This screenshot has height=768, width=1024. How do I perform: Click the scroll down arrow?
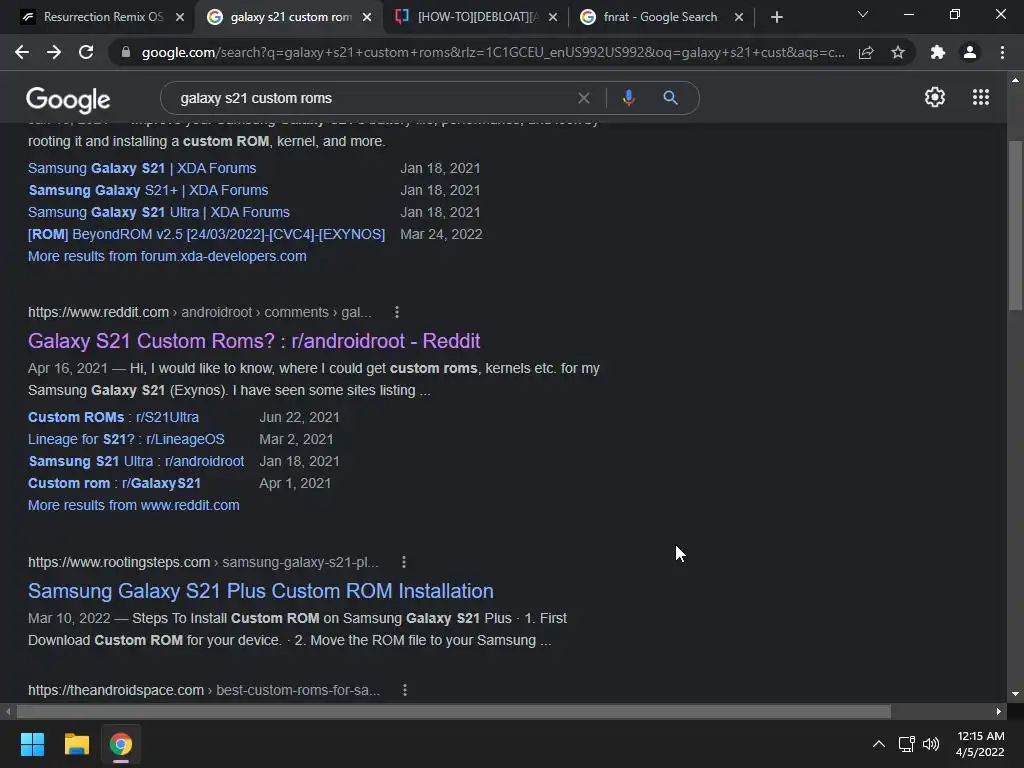(1015, 694)
